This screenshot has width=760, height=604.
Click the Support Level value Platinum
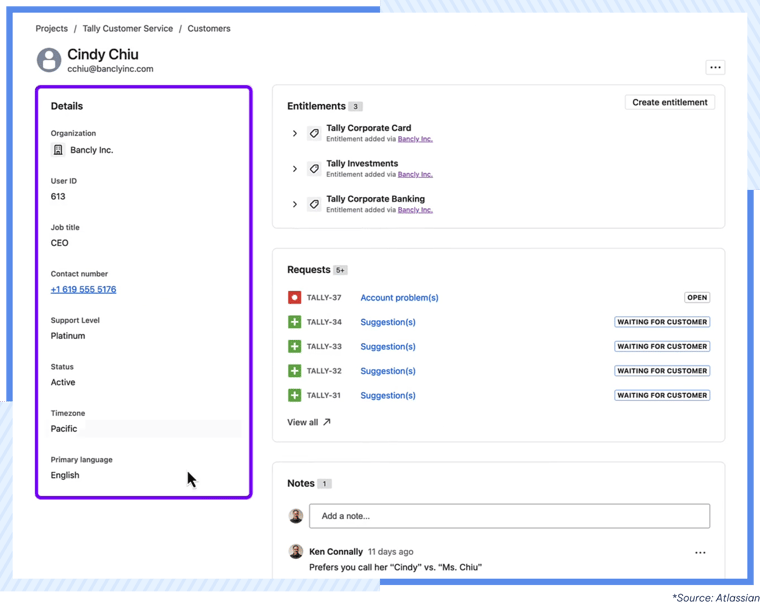coord(68,336)
